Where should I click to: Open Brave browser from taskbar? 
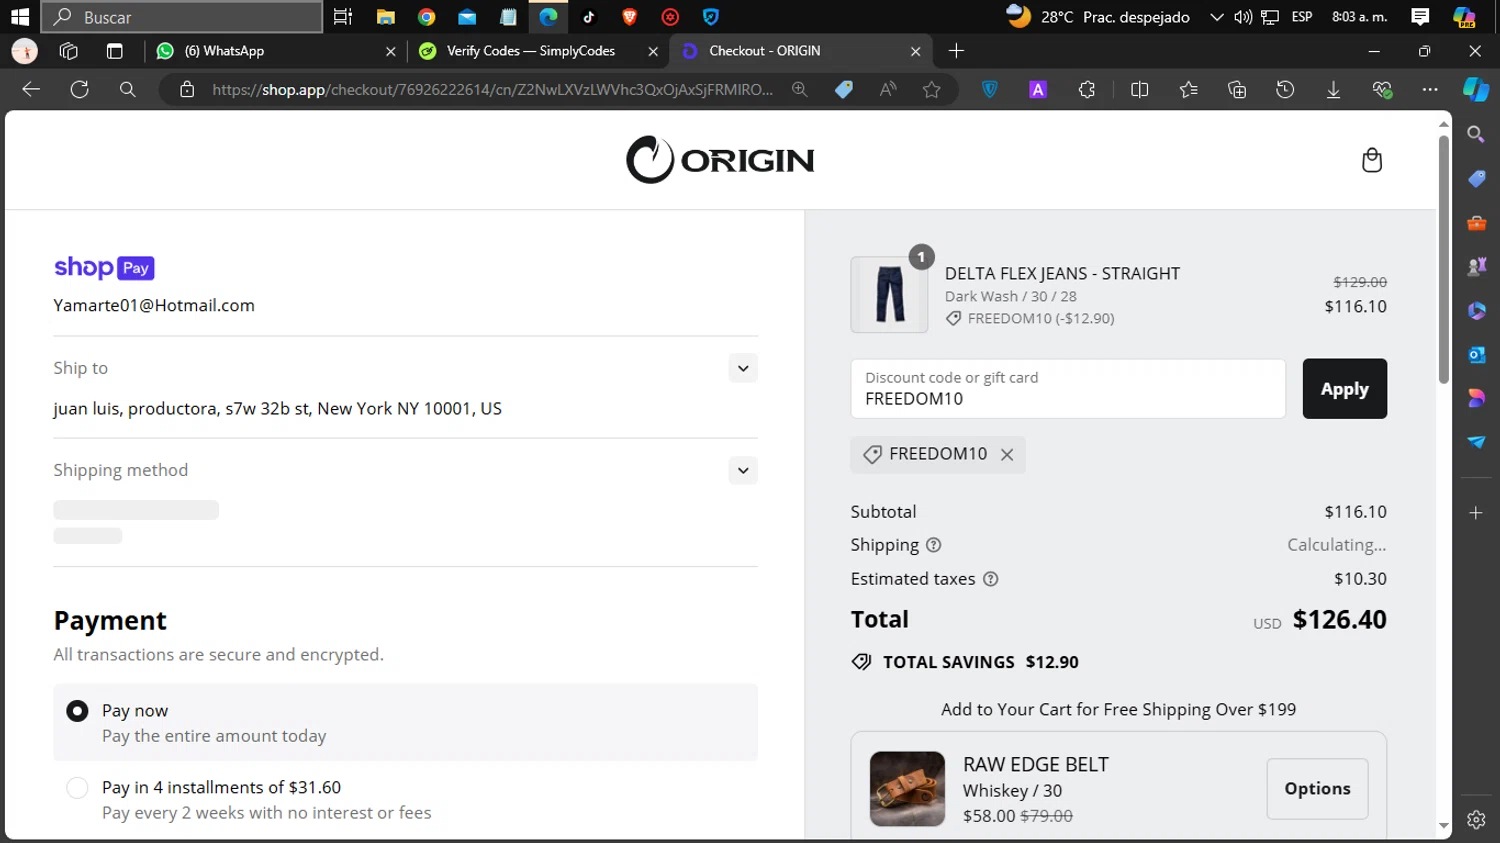point(630,17)
